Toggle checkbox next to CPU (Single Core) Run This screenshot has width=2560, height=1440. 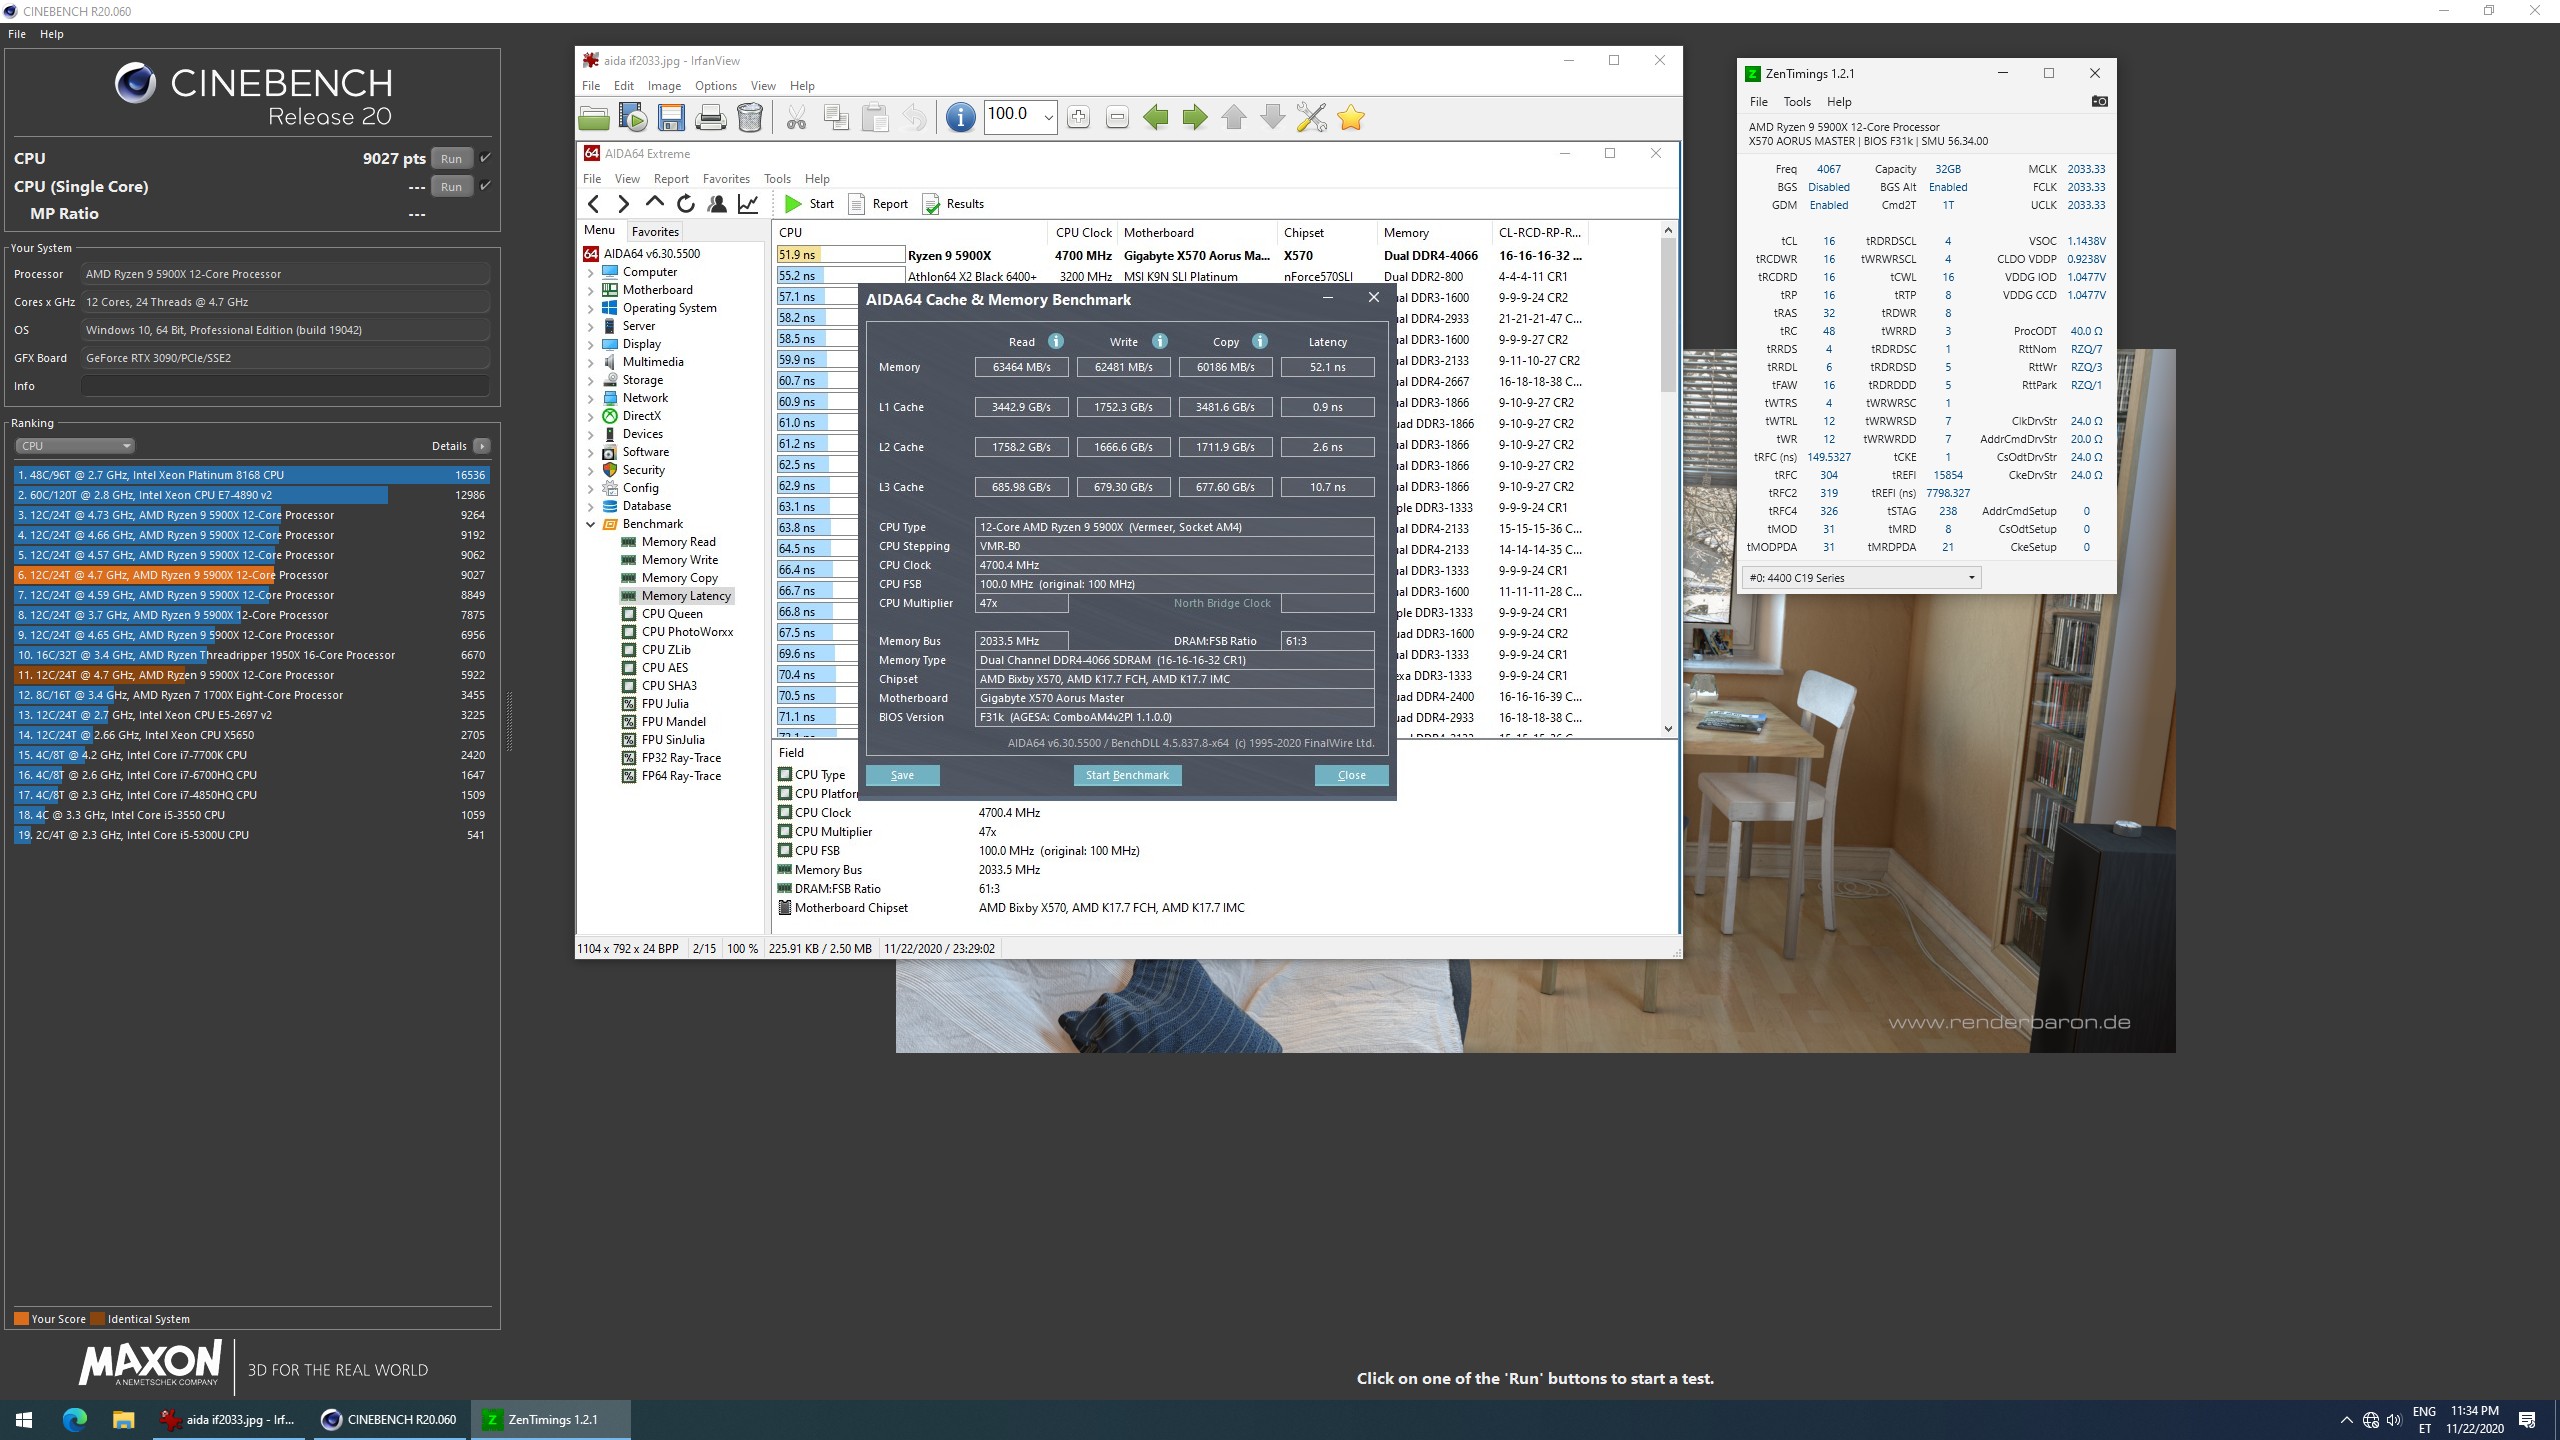click(485, 186)
